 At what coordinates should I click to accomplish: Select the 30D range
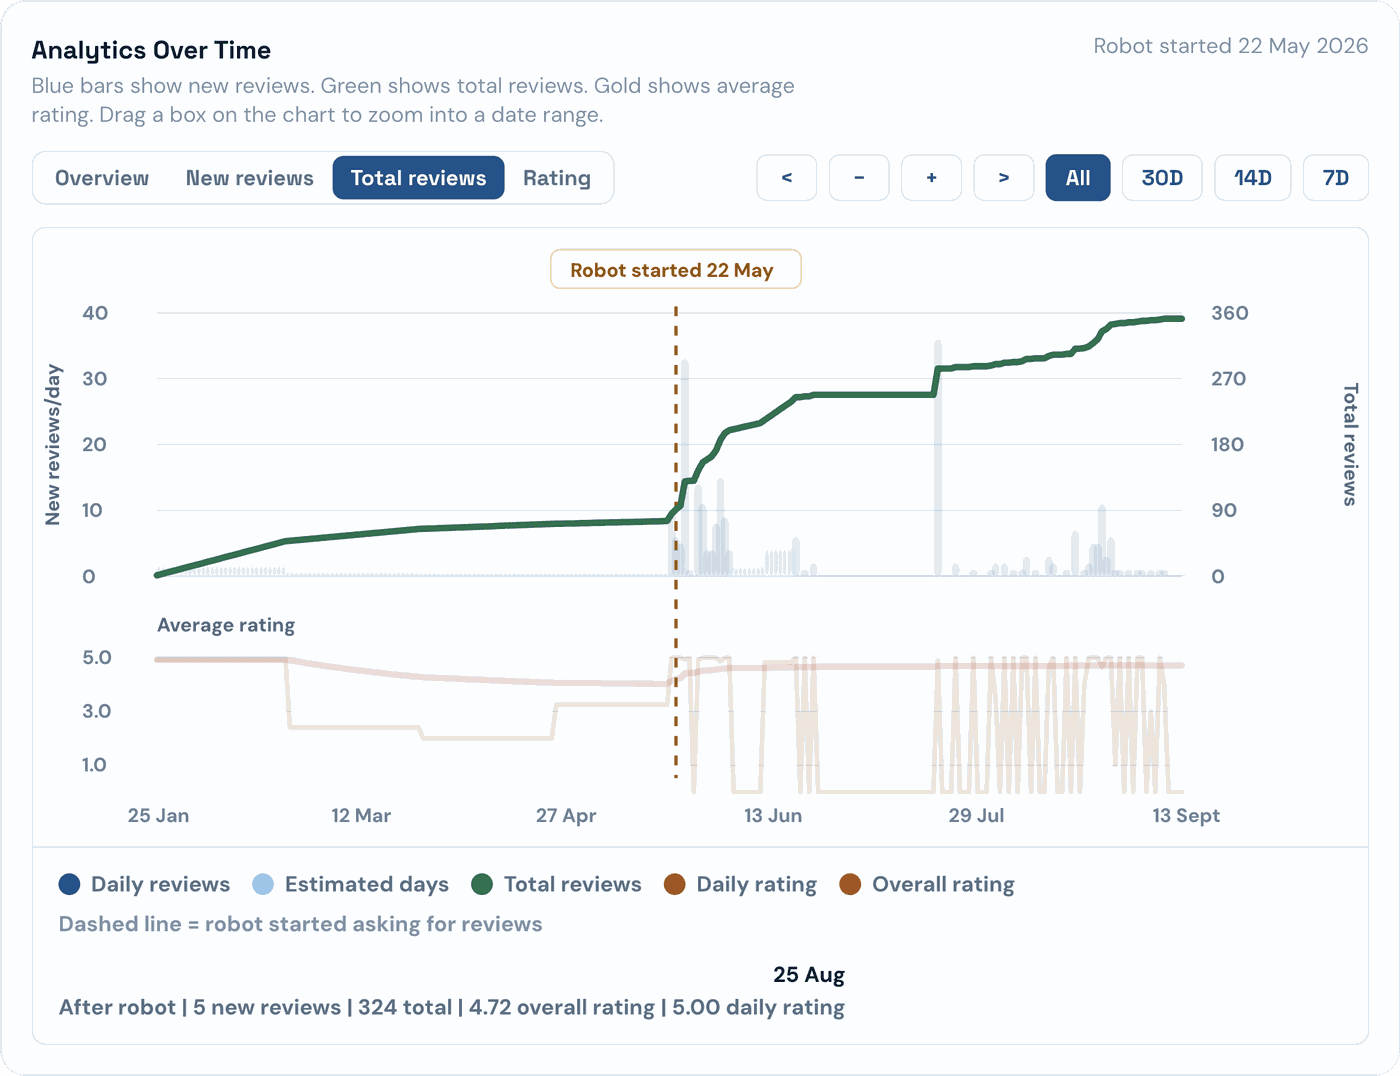click(1162, 178)
